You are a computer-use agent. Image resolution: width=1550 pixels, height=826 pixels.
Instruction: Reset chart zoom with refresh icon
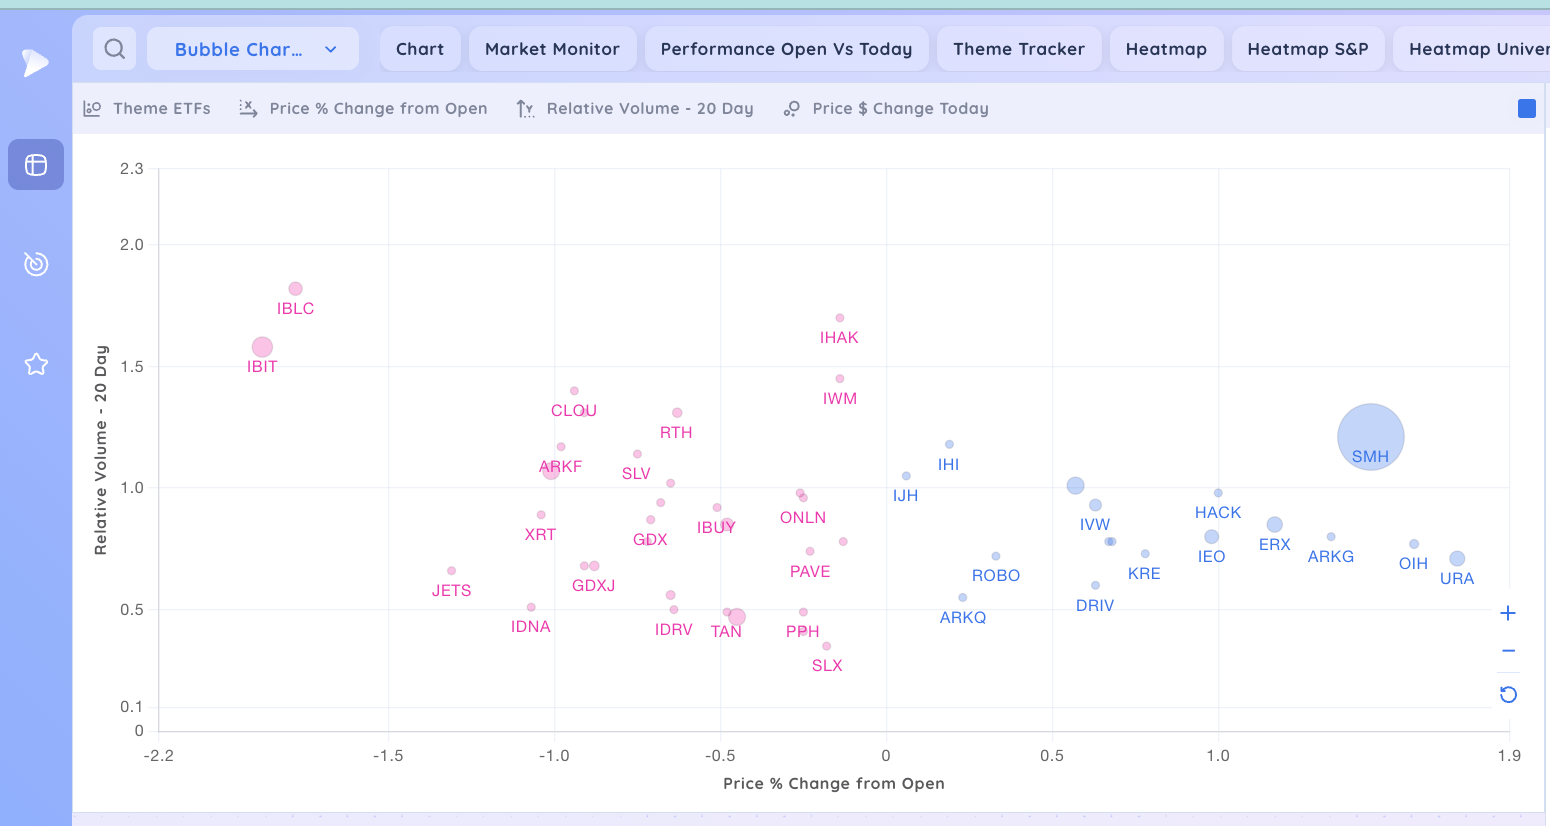[x=1508, y=695]
